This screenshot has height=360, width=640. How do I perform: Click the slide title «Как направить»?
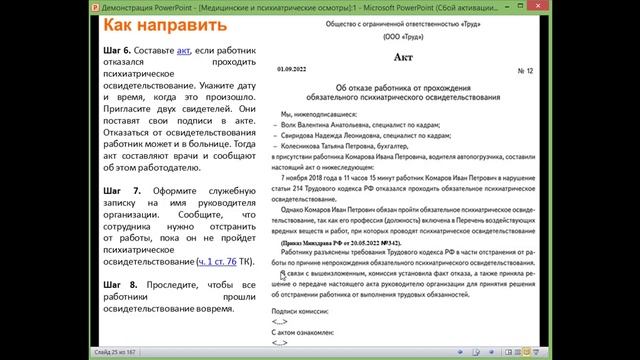[165, 25]
